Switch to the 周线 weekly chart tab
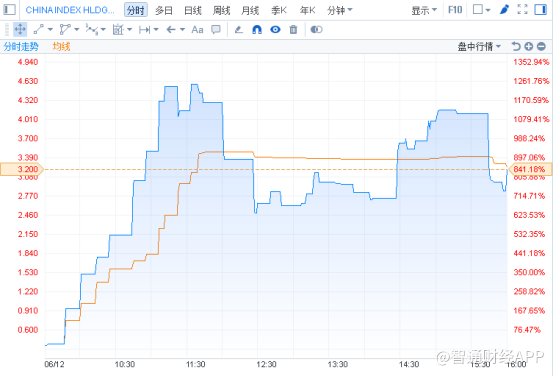The width and height of the screenshot is (554, 376). coord(221,10)
